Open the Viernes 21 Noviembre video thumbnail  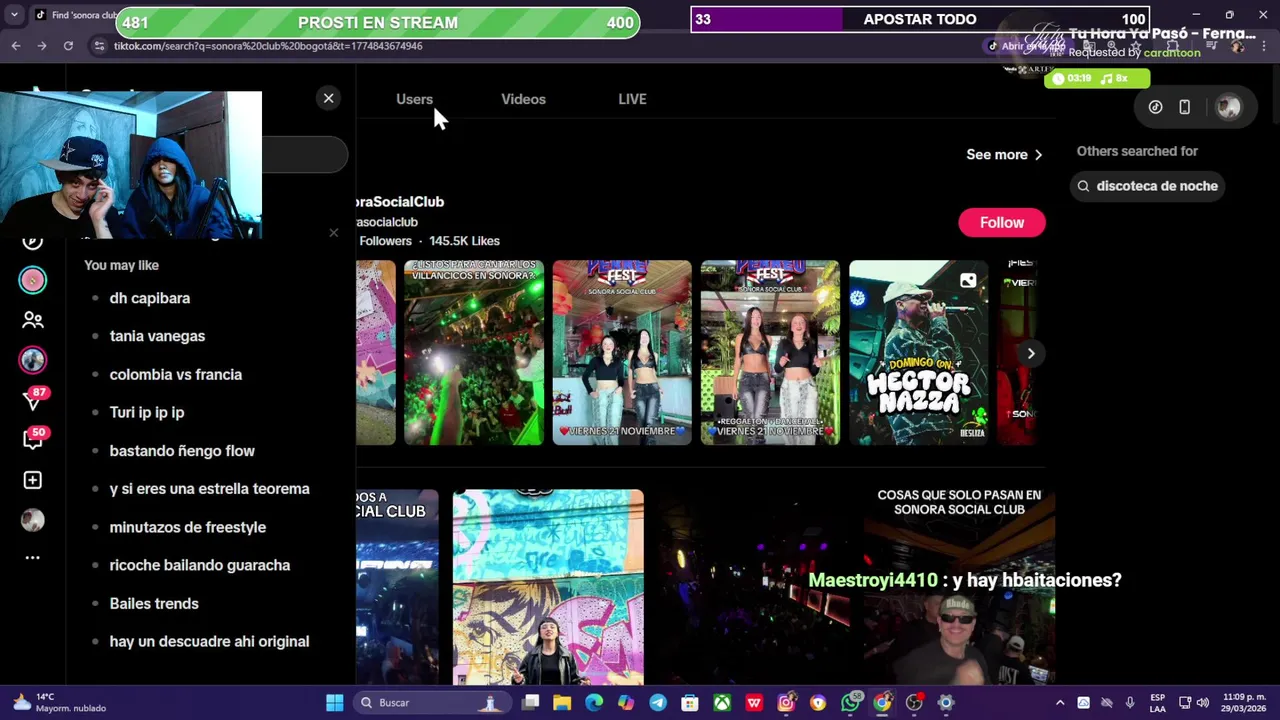[621, 352]
